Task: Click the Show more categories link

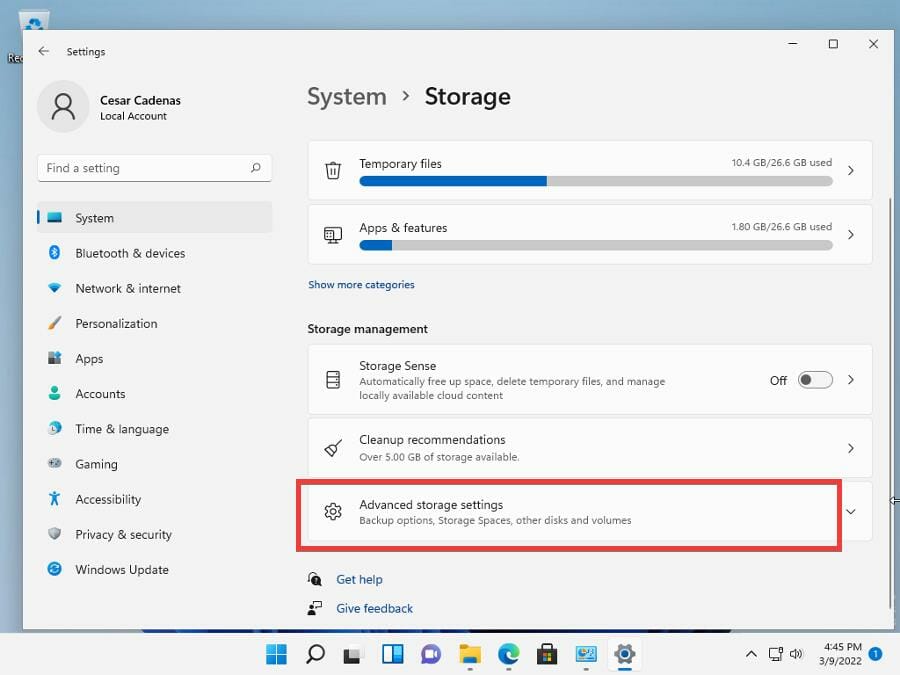Action: pyautogui.click(x=361, y=285)
